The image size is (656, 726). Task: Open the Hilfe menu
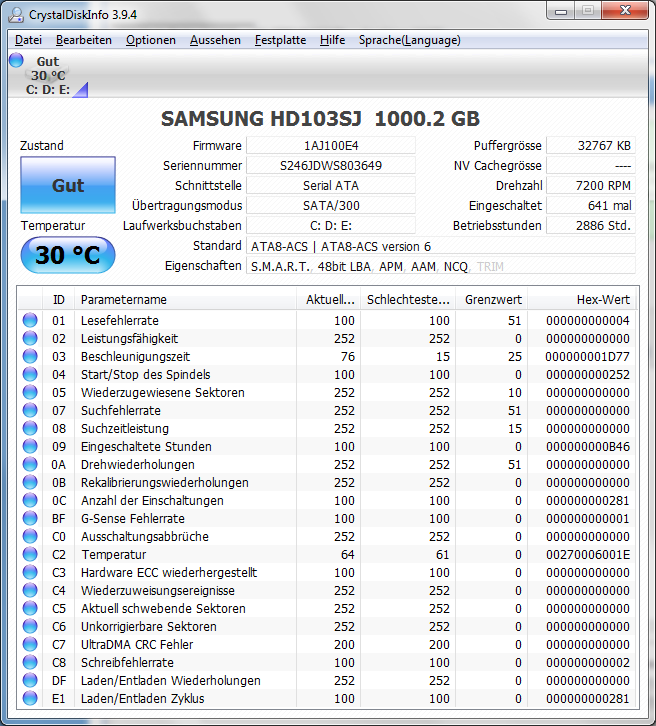coord(332,40)
